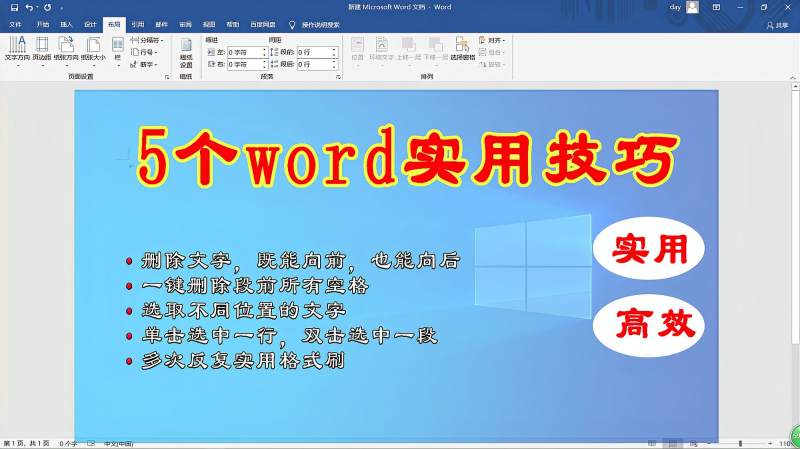The width and height of the screenshot is (800, 449).
Task: Click the 高效 oval shape in the document
Action: tap(648, 325)
